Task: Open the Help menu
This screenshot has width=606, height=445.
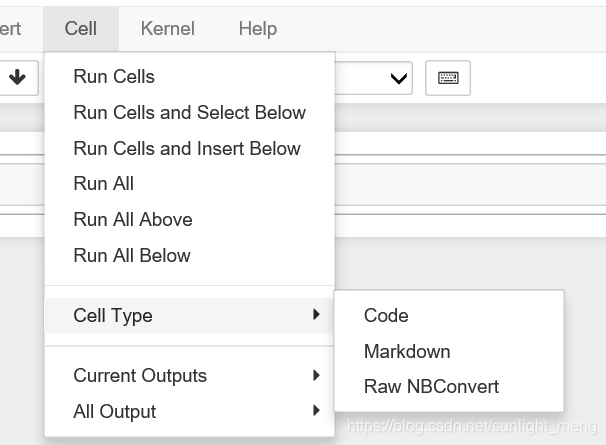Action: pyautogui.click(x=257, y=28)
